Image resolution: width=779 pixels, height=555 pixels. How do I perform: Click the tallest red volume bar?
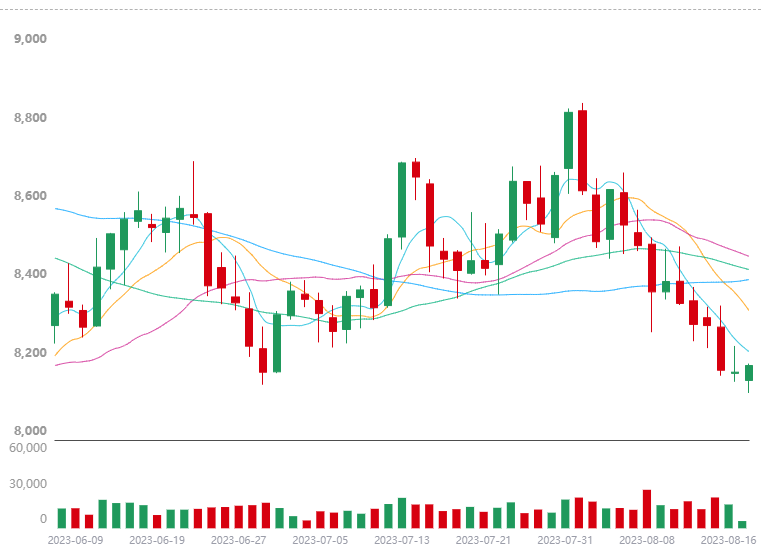[x=647, y=509]
